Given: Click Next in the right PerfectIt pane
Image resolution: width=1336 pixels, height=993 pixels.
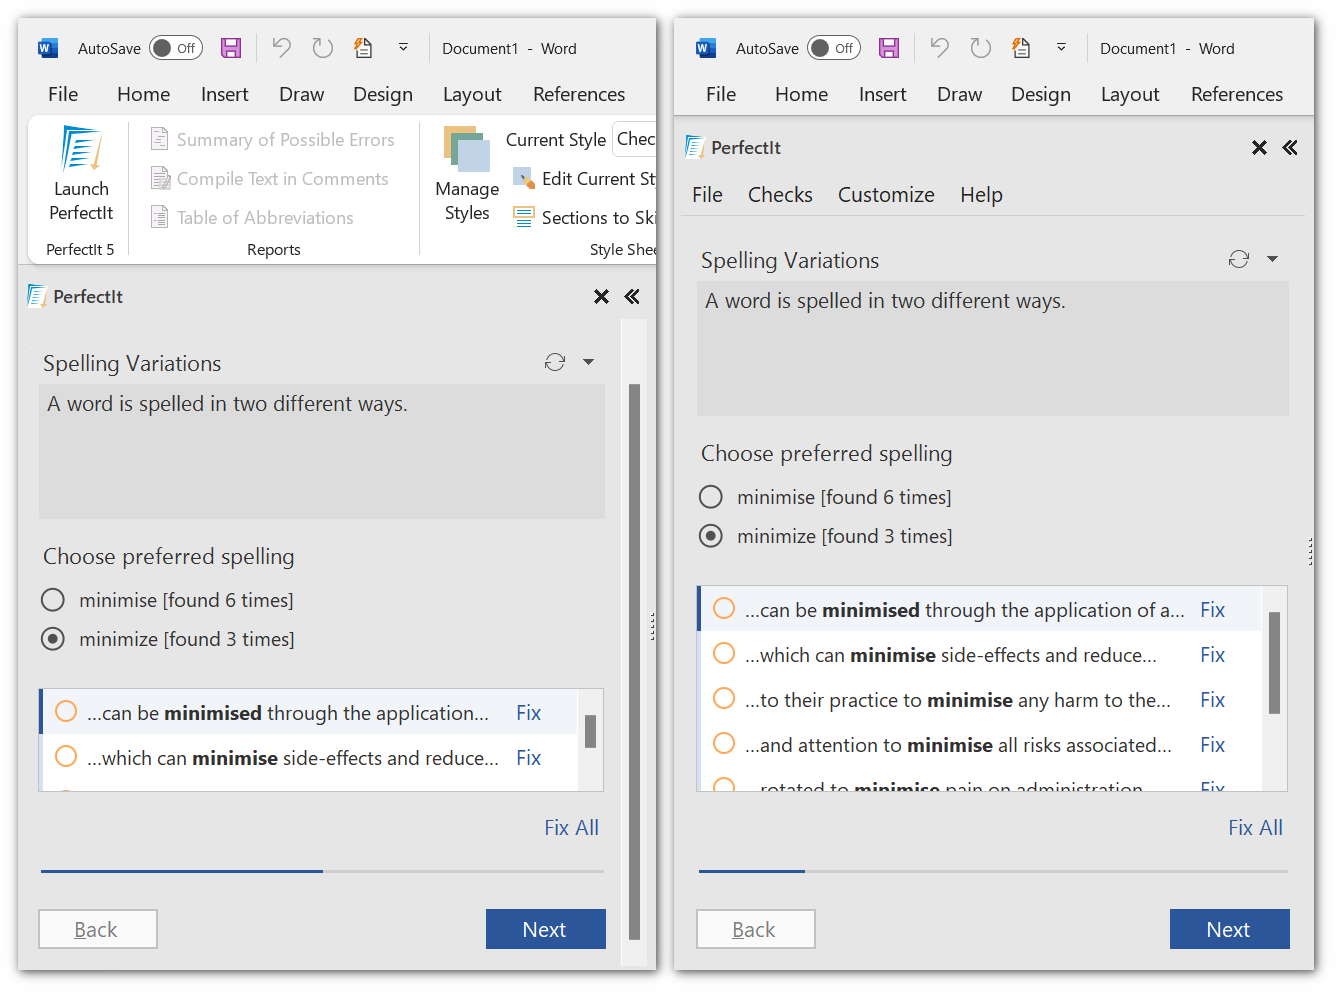Looking at the screenshot, I should (1229, 929).
